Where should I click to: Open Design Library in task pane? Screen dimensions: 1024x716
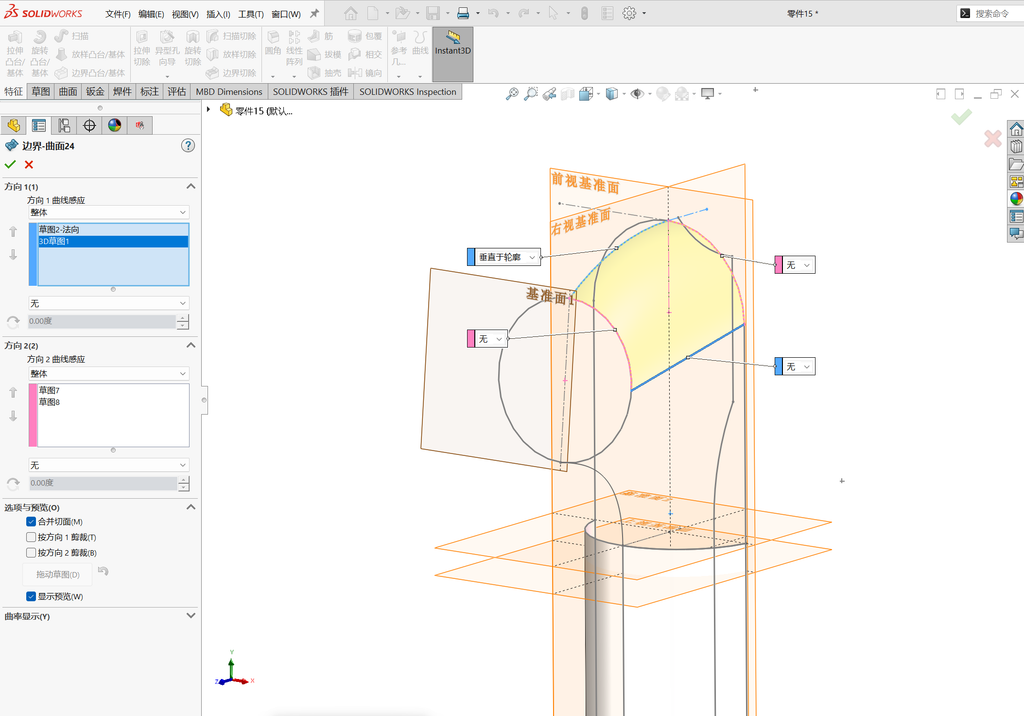pyautogui.click(x=1016, y=146)
